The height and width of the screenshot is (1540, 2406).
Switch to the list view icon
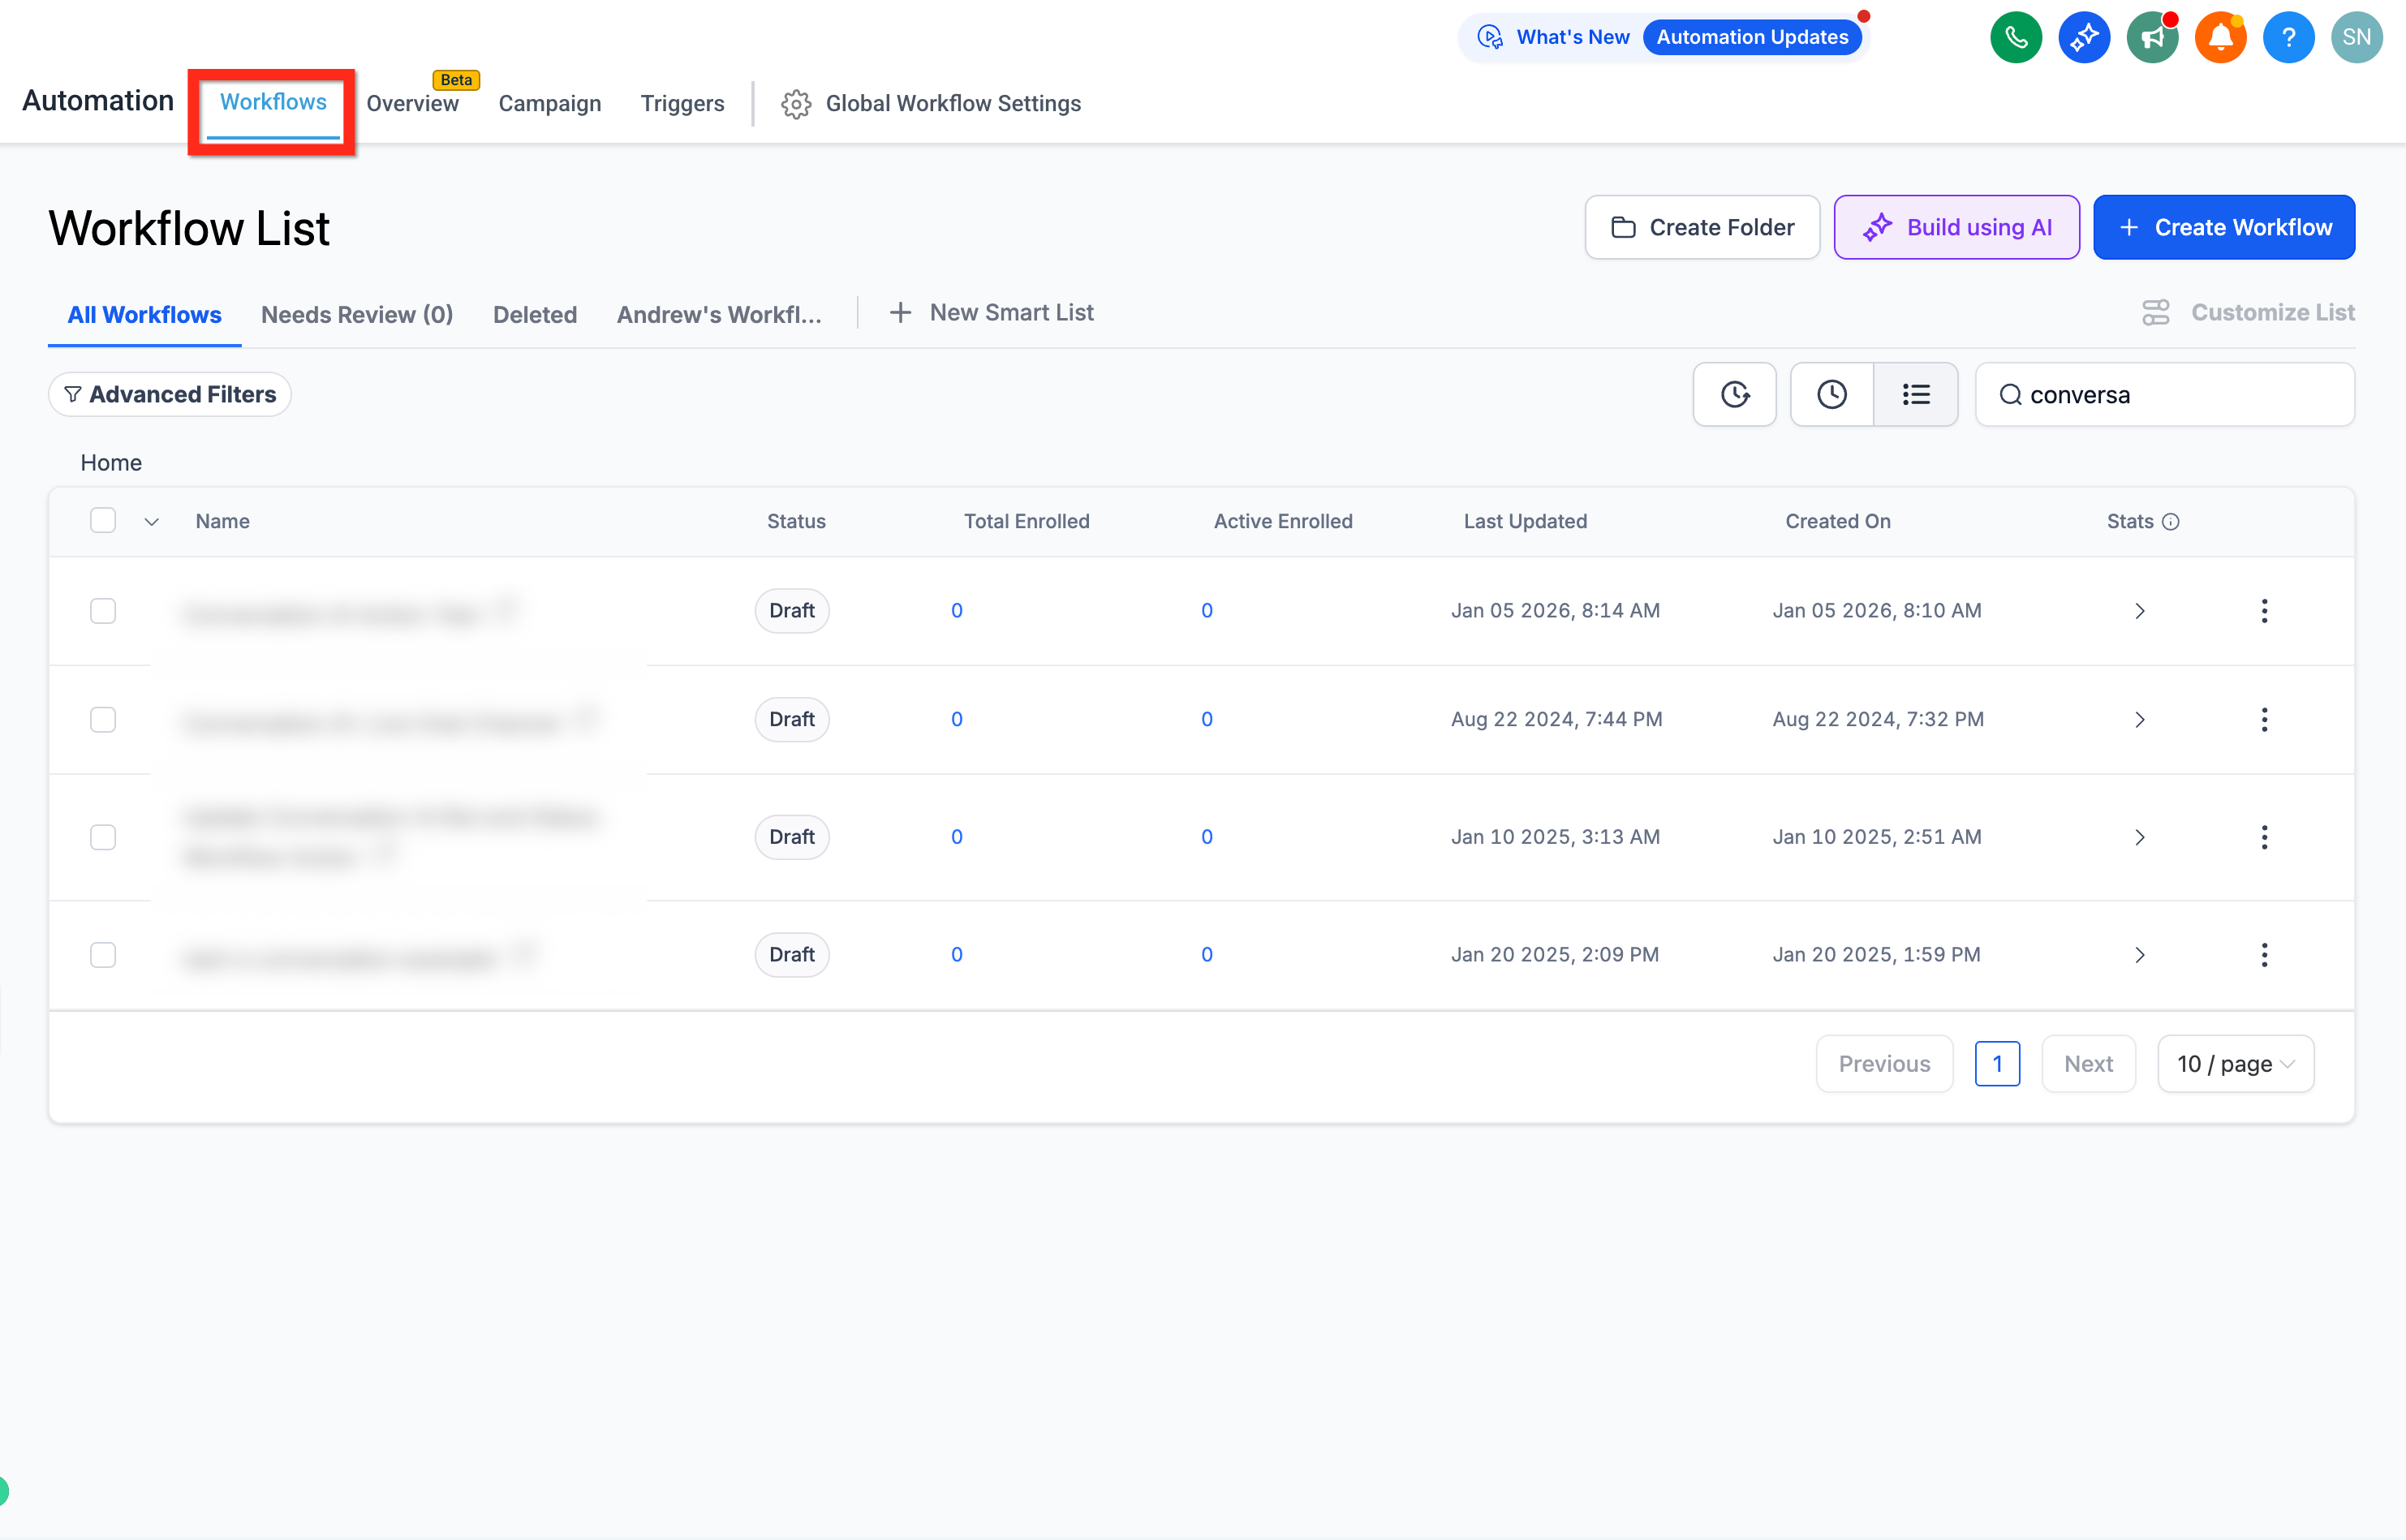point(1915,394)
